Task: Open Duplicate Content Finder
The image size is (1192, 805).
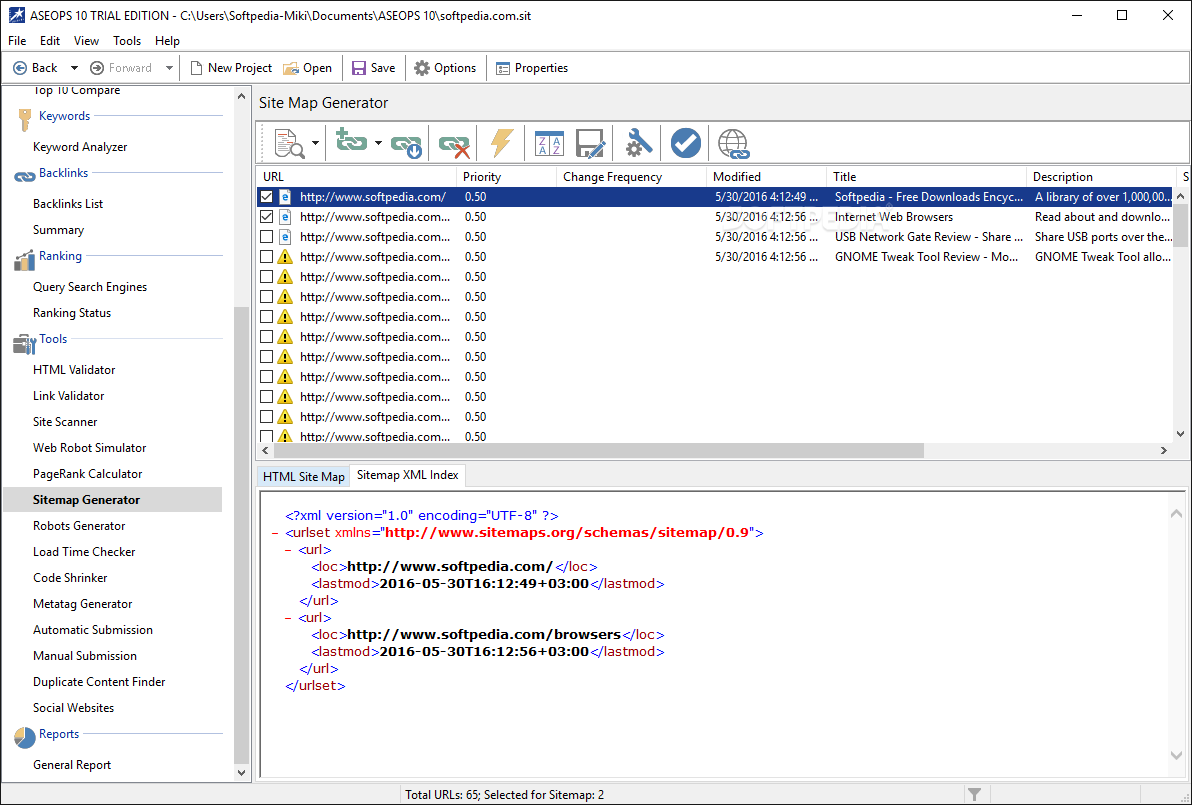Action: click(99, 682)
